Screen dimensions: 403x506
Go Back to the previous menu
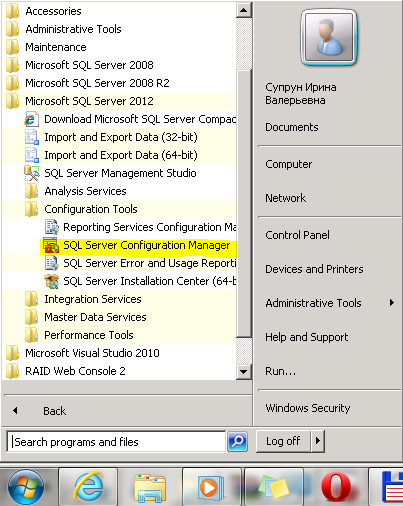[54, 411]
